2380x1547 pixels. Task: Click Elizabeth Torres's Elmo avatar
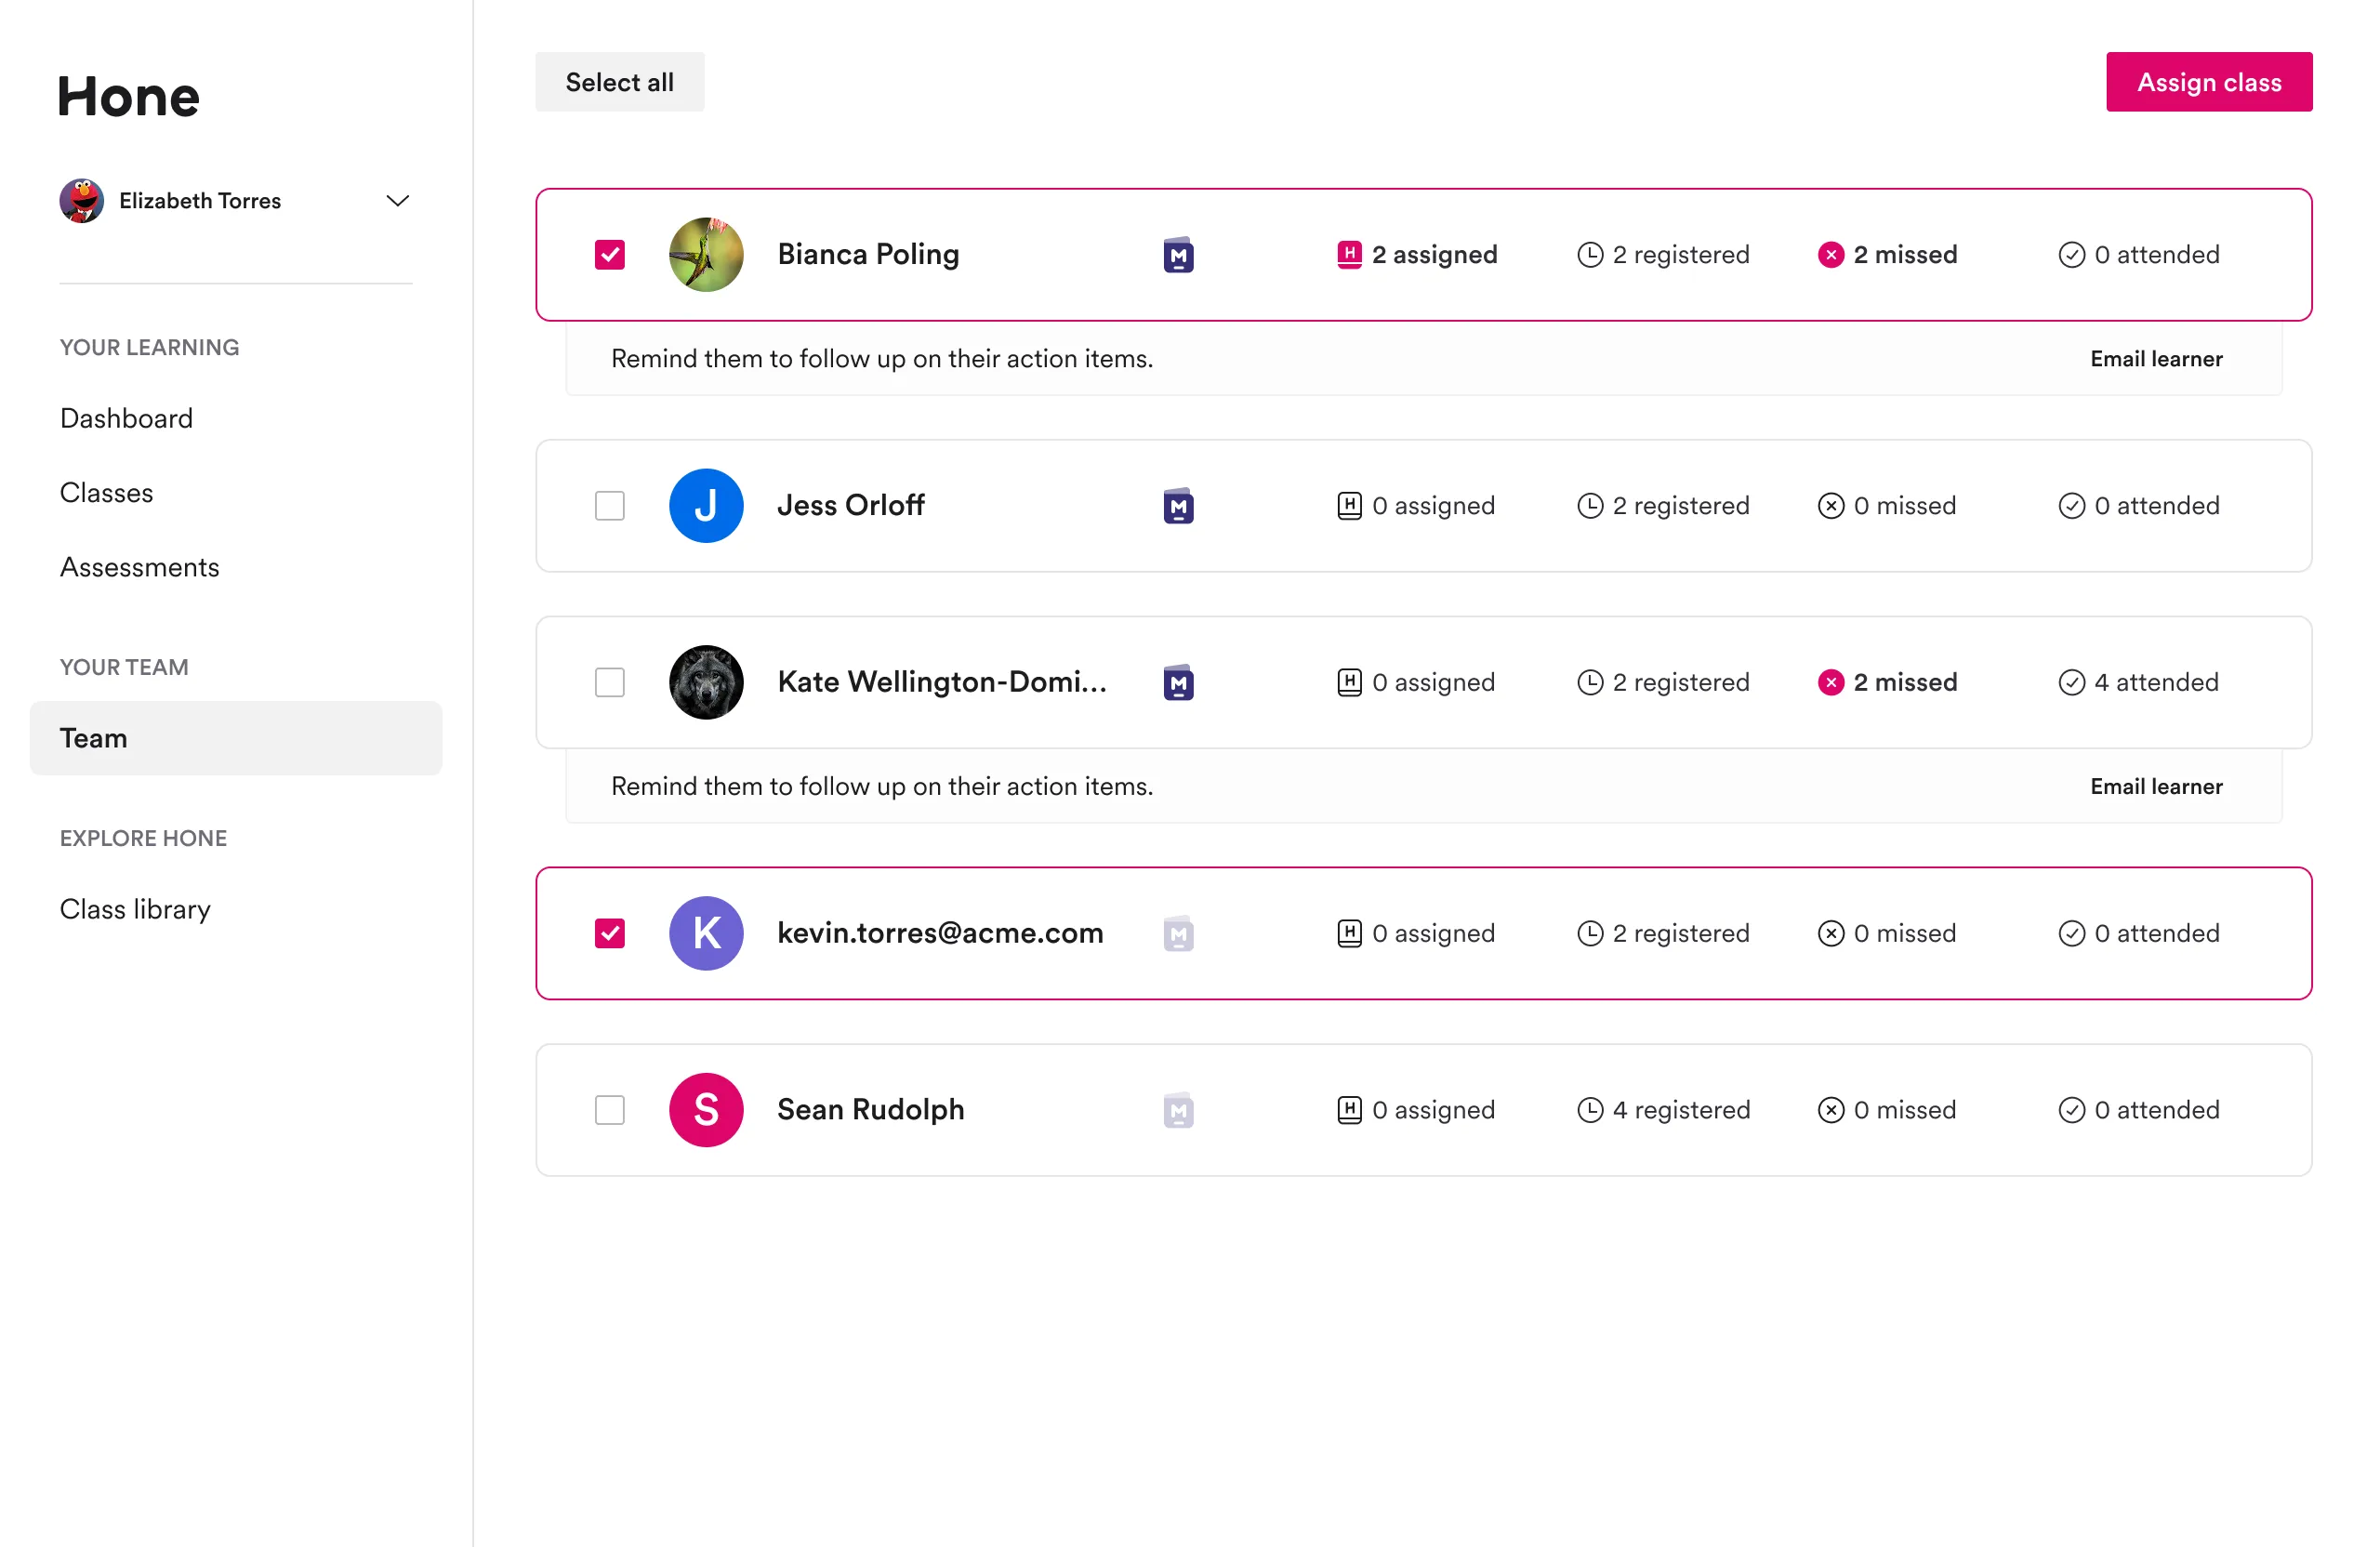point(82,201)
